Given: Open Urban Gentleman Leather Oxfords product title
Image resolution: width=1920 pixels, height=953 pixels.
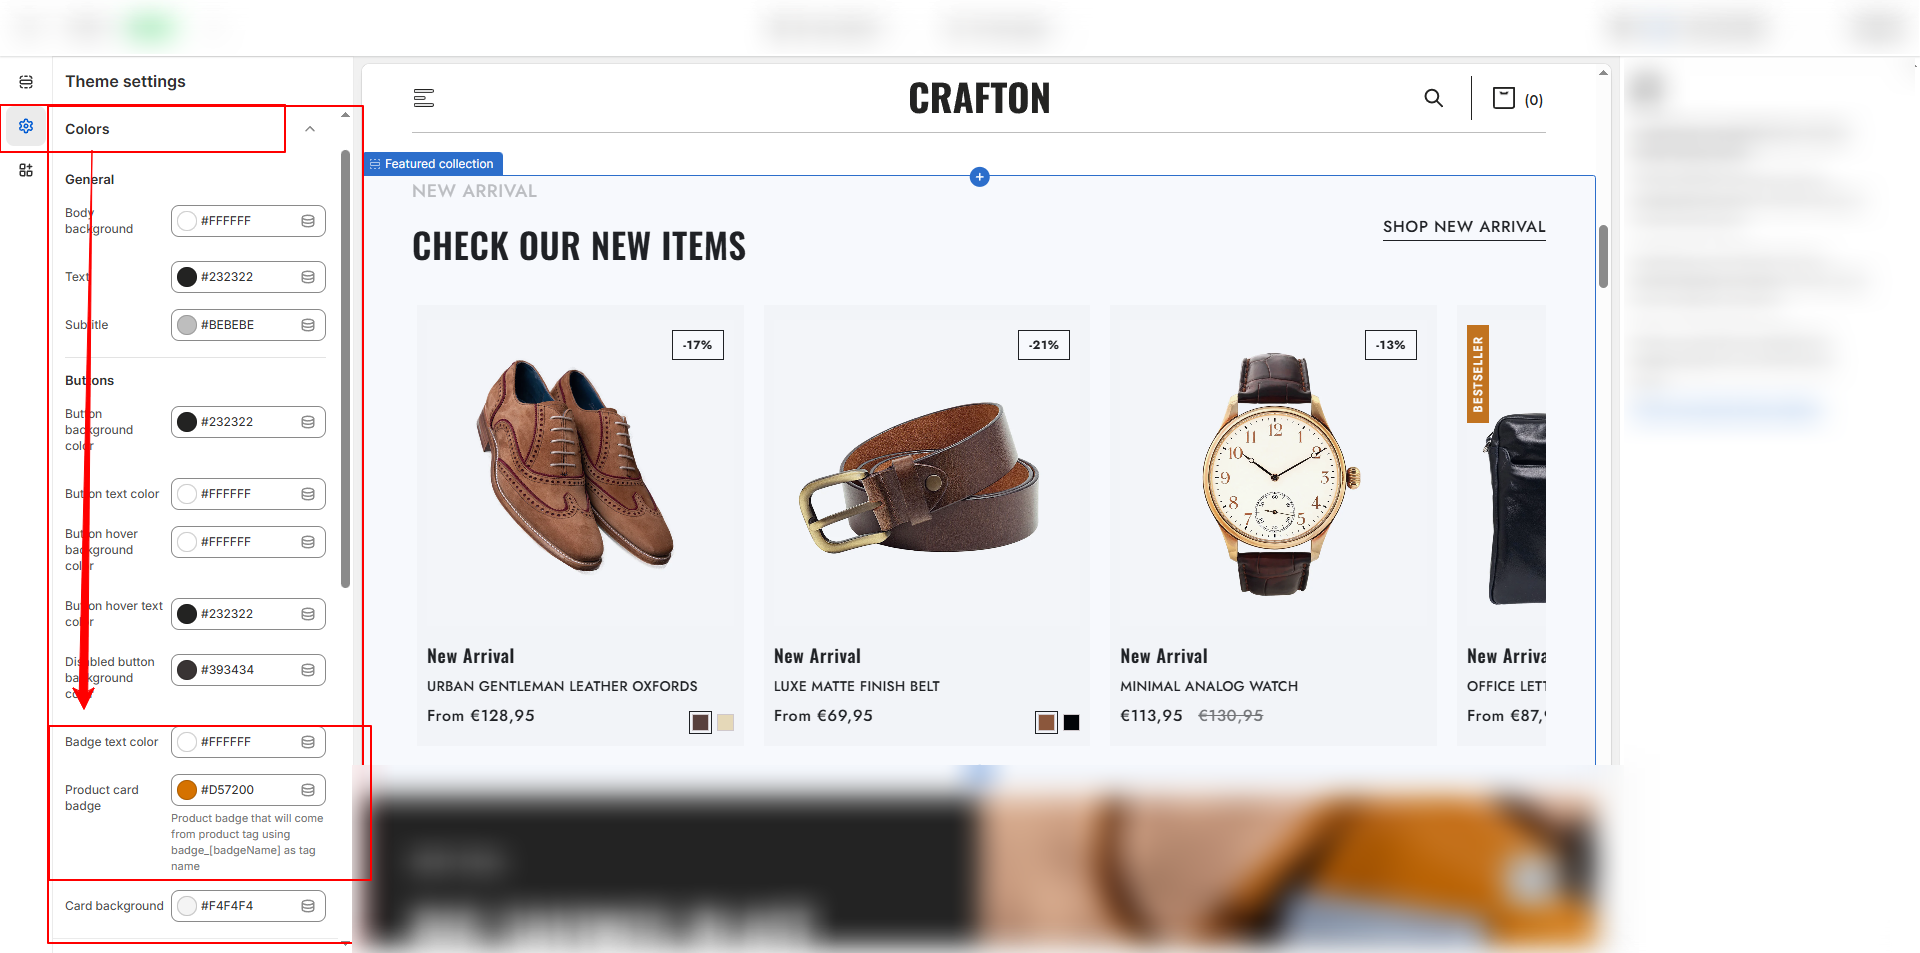Looking at the screenshot, I should [x=562, y=686].
